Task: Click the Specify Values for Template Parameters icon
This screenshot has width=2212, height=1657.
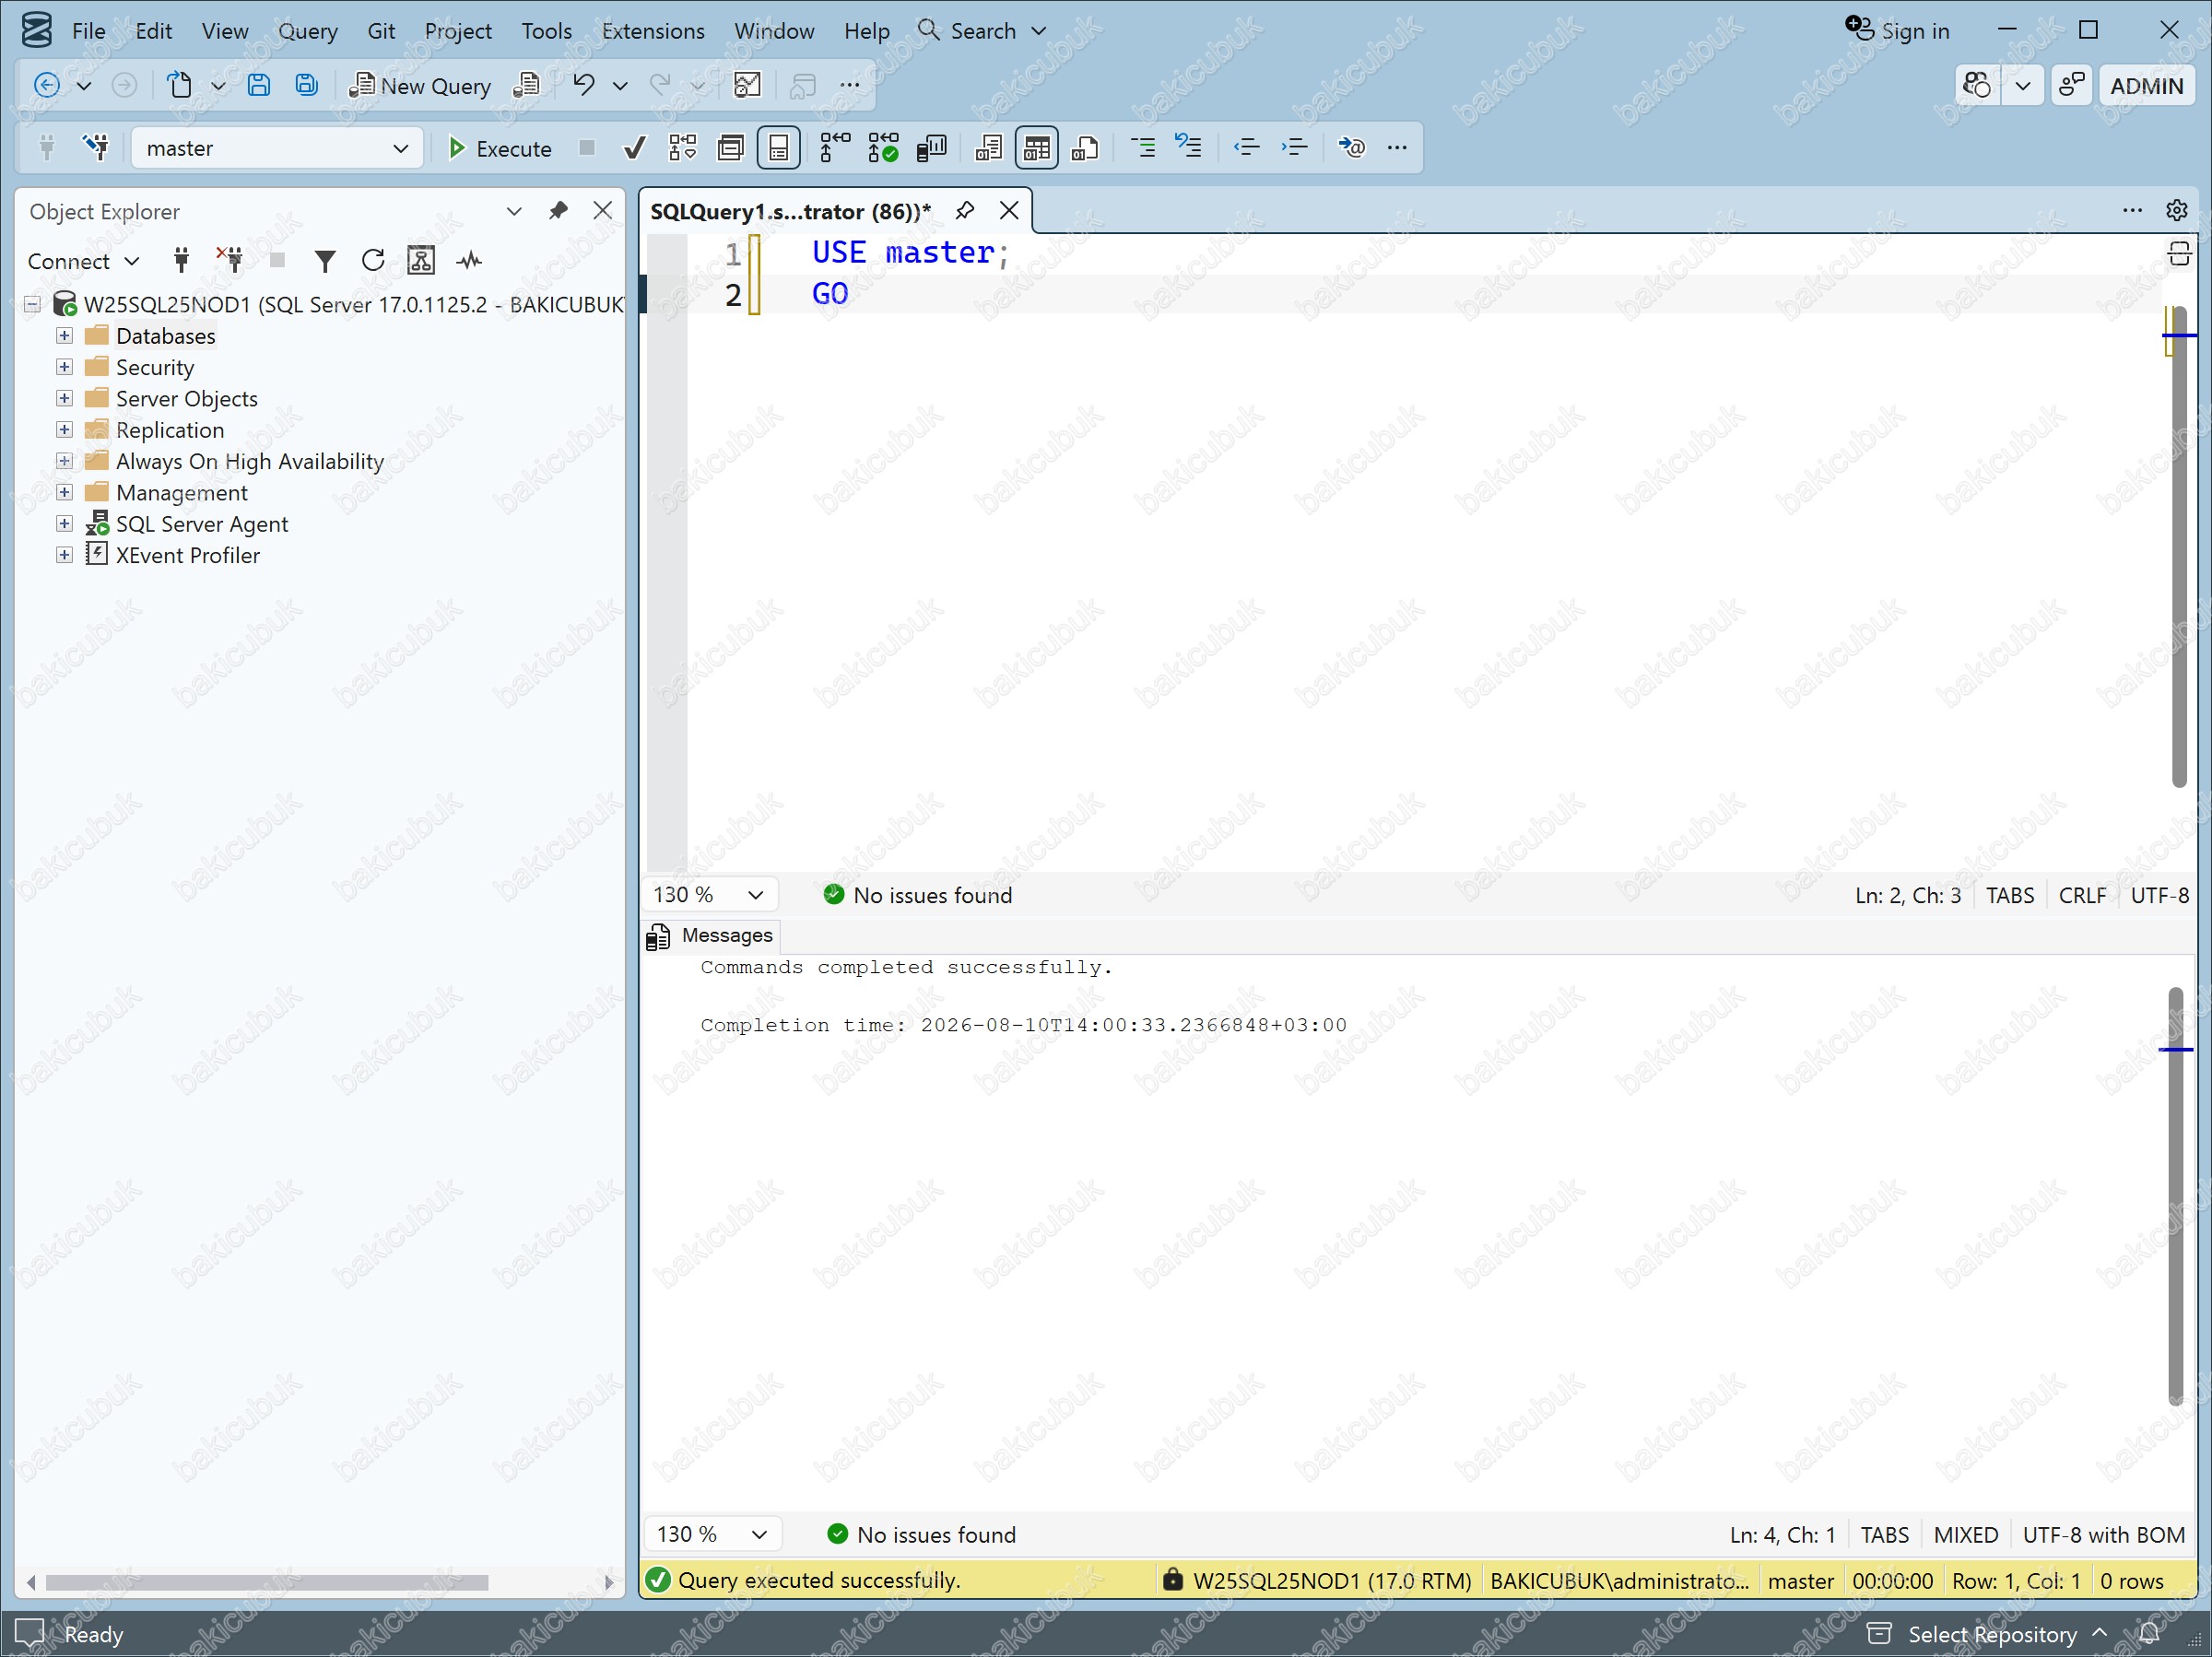Action: [1352, 148]
